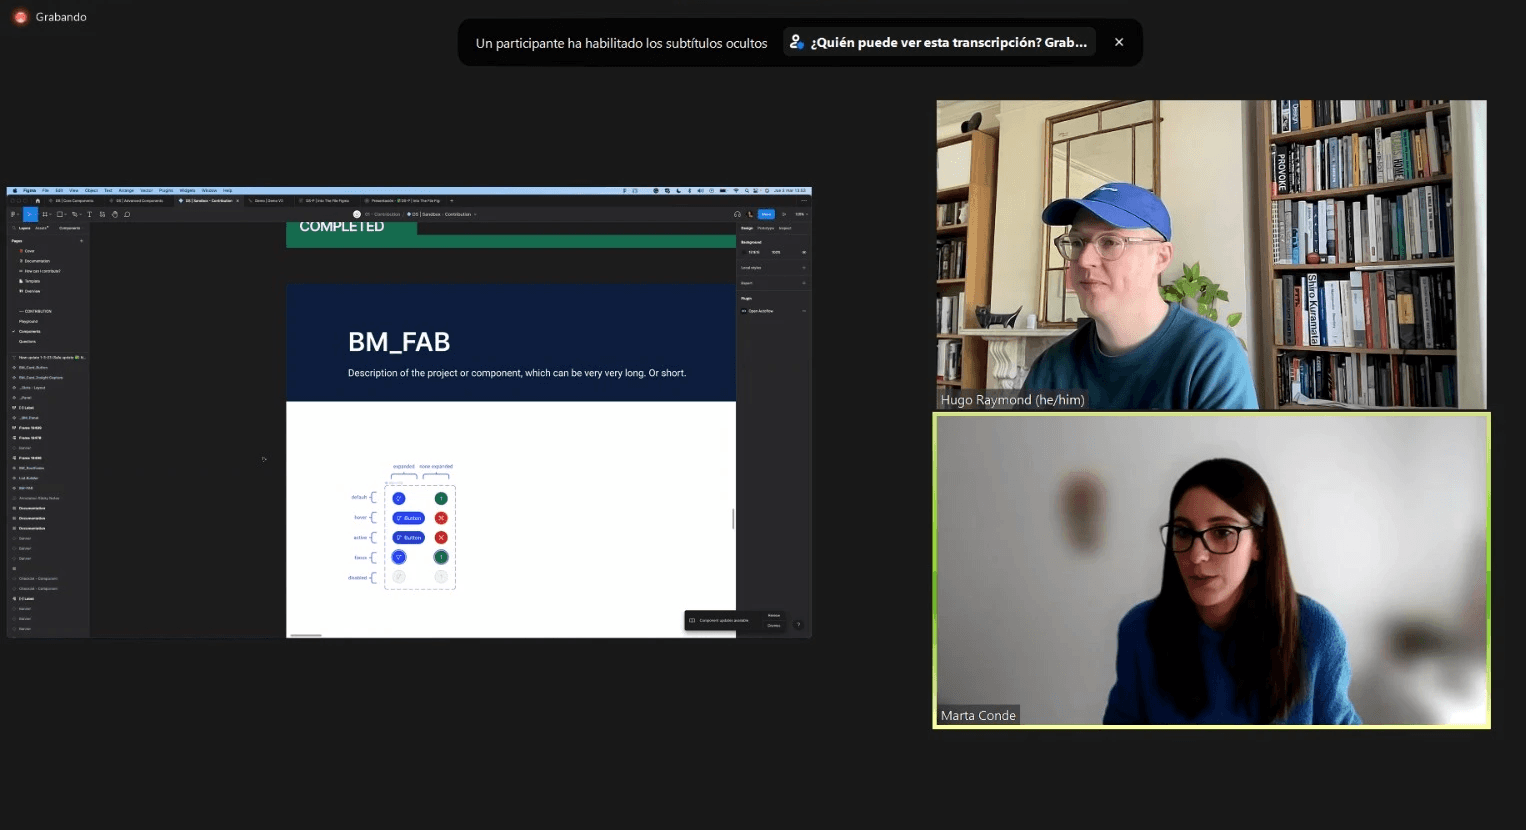
Task: Remove the Open Autoflow plugin with minus
Action: coord(804,311)
